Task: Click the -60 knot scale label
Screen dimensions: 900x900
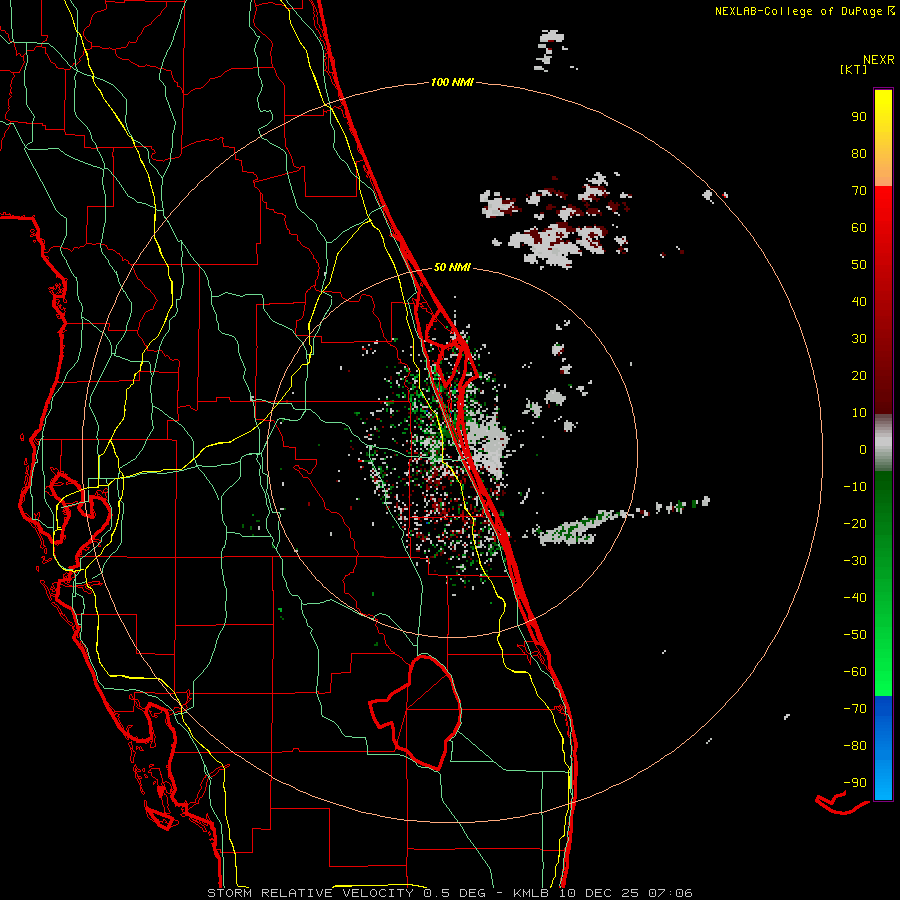Action: (x=855, y=672)
